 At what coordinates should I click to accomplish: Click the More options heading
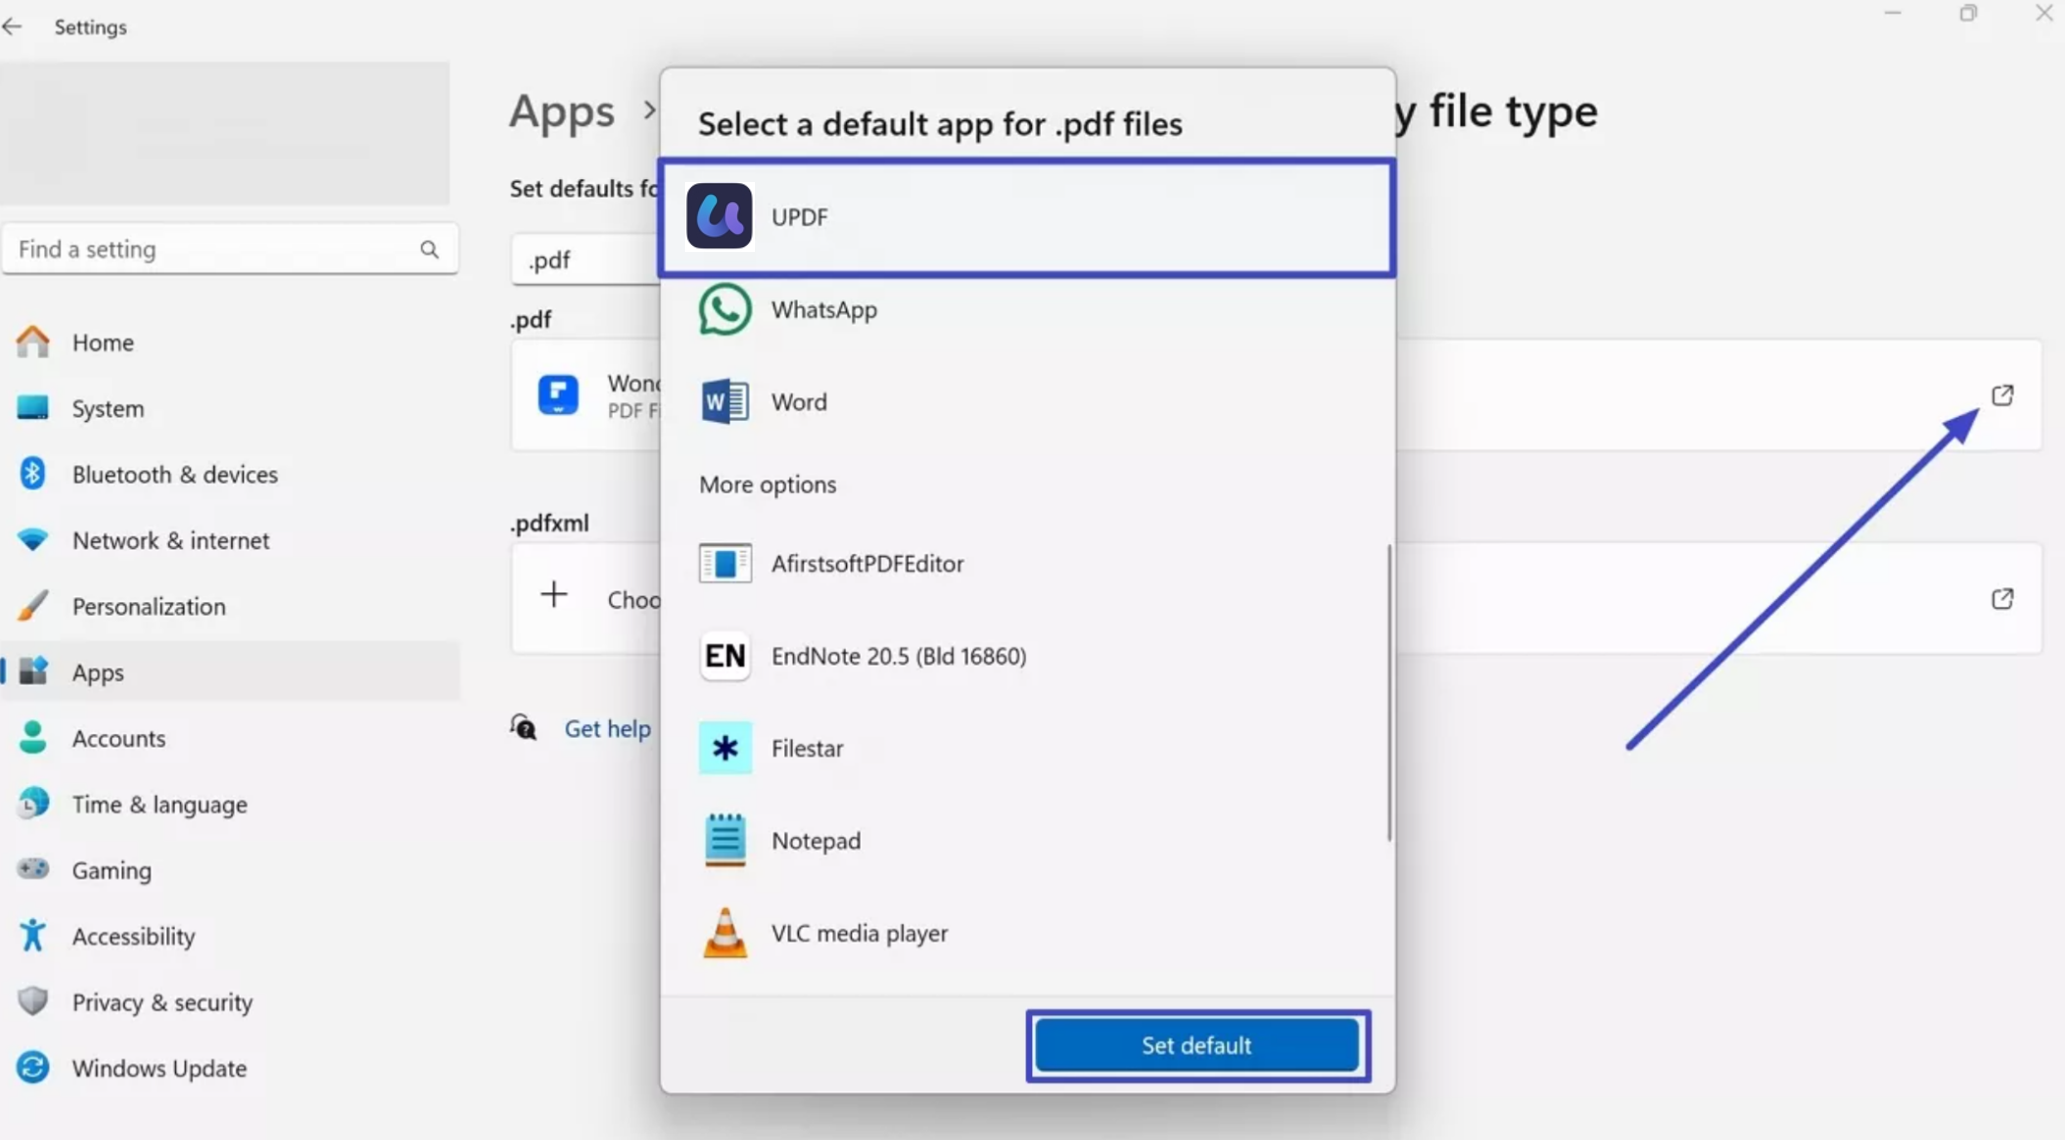tap(767, 485)
